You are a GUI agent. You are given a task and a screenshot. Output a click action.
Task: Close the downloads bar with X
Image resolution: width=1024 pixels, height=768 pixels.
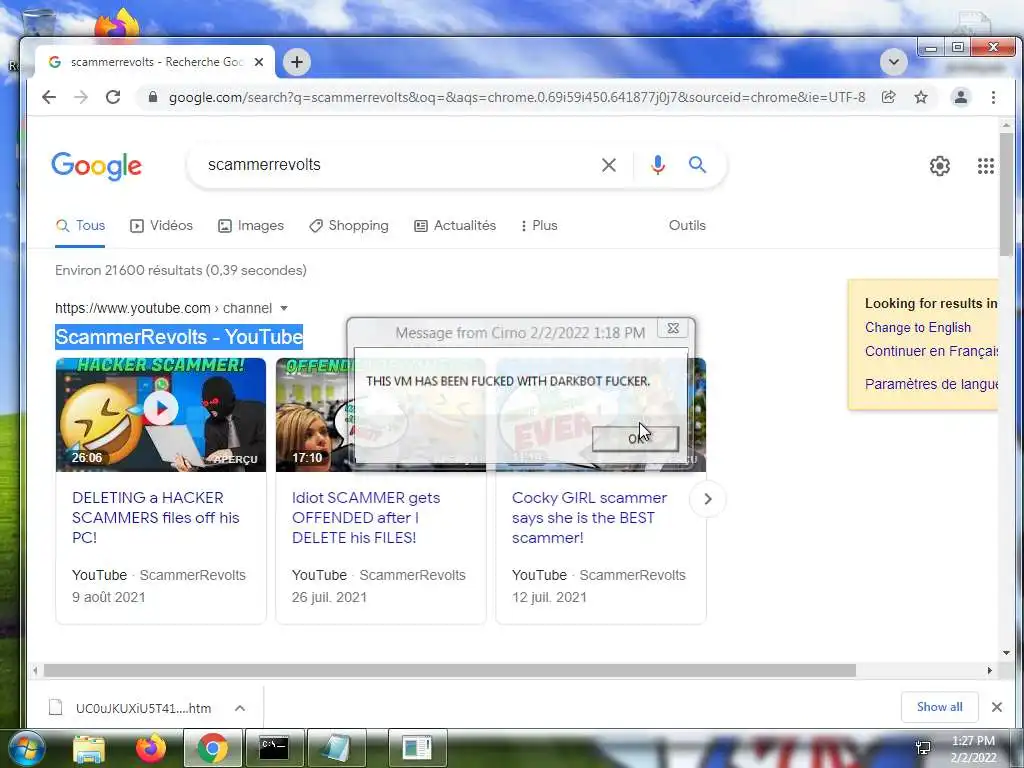(997, 707)
